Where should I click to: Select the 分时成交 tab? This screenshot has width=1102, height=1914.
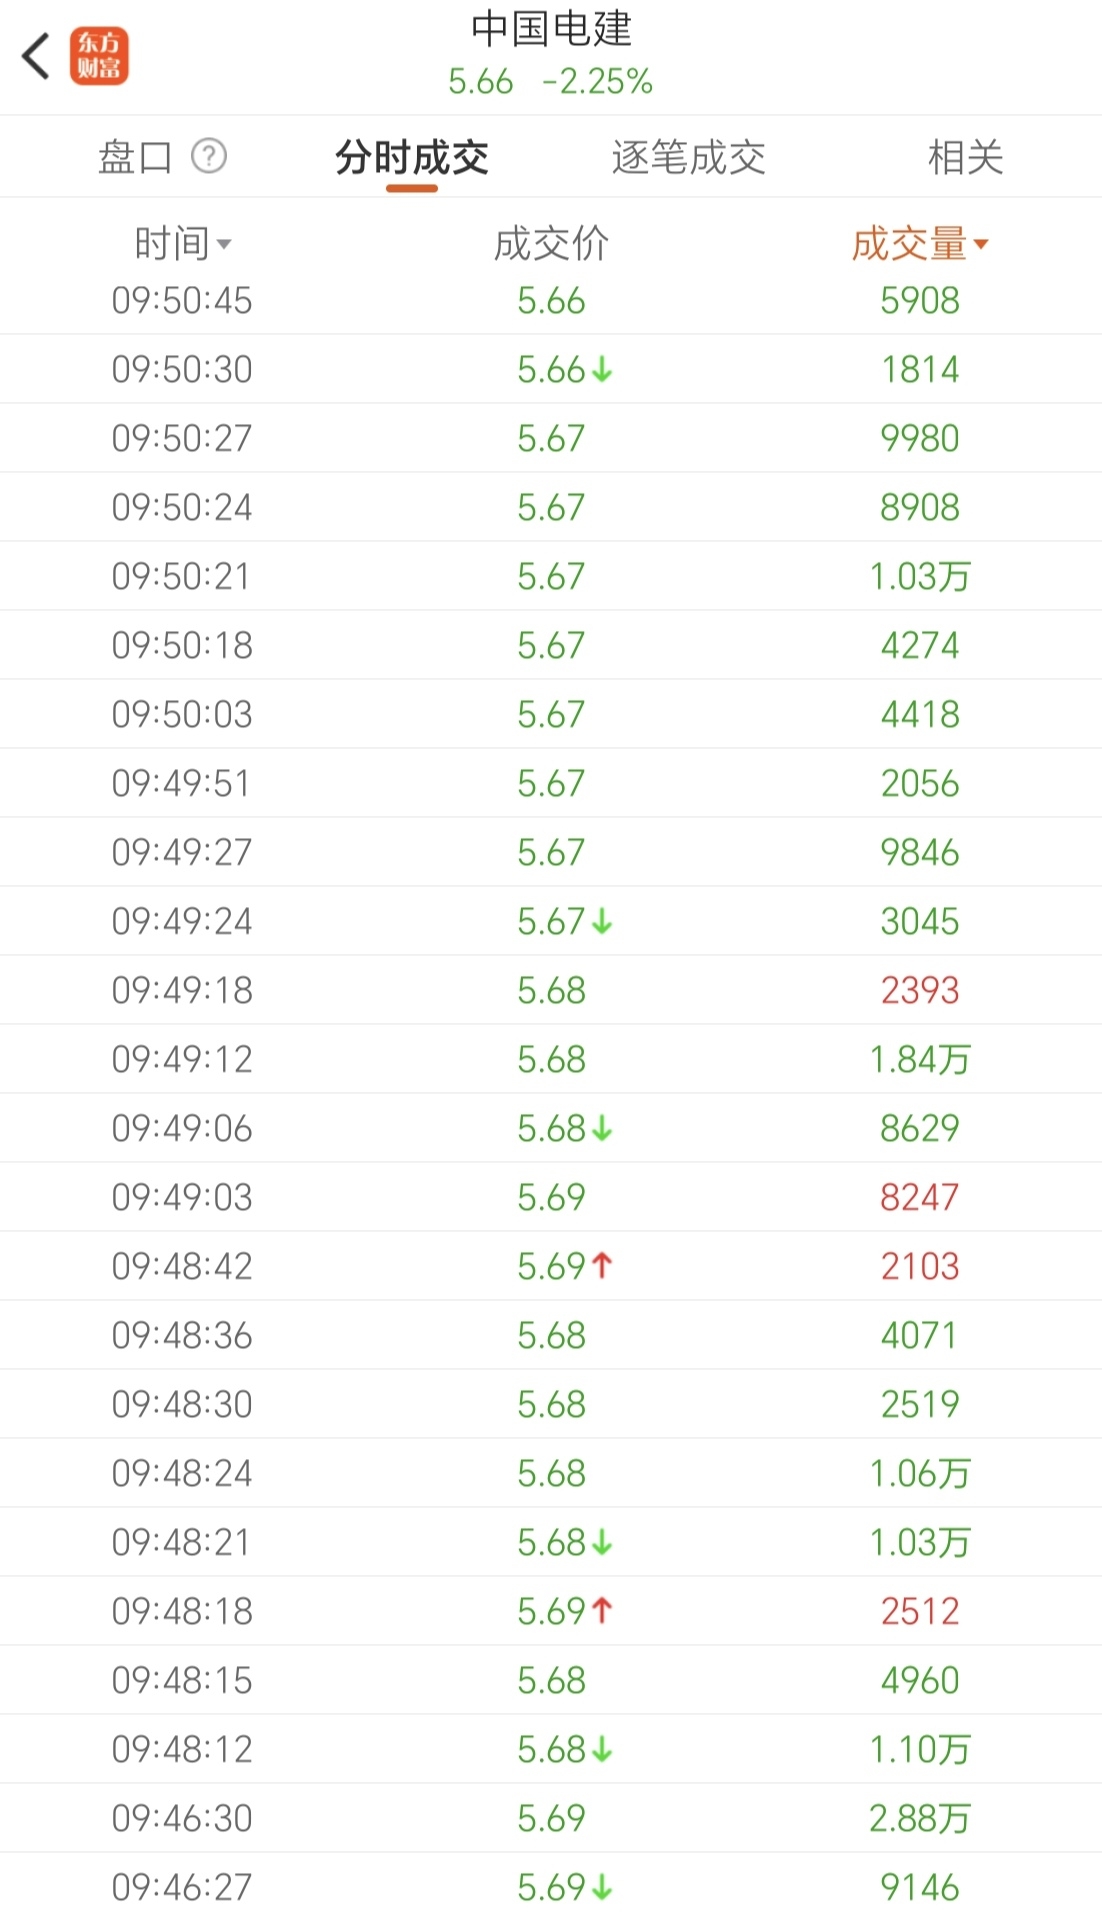[412, 157]
